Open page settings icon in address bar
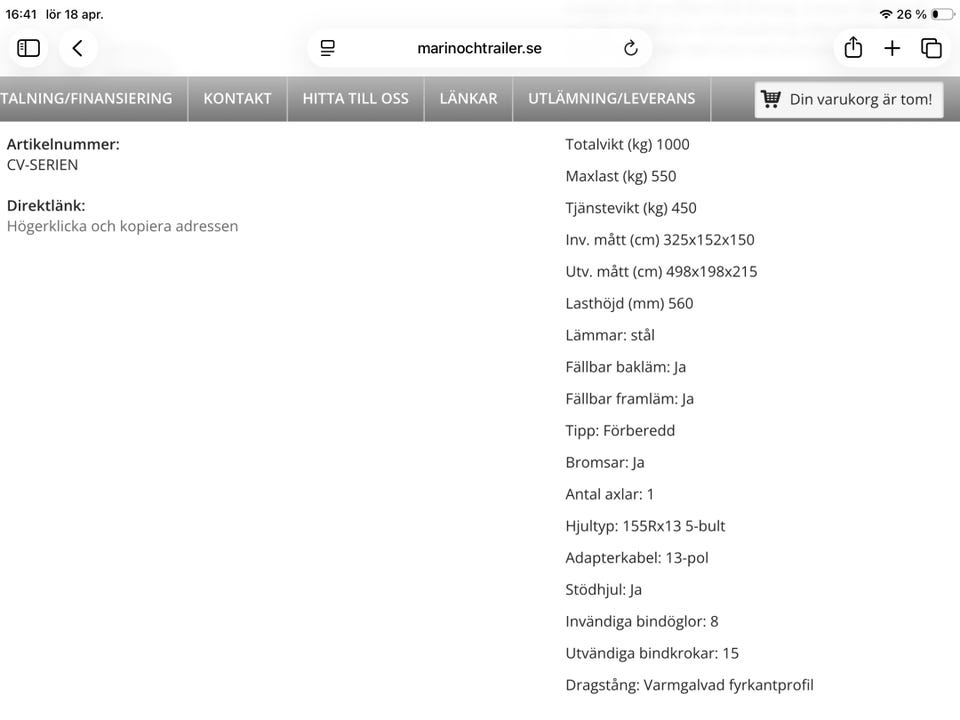960x720 pixels. click(327, 48)
